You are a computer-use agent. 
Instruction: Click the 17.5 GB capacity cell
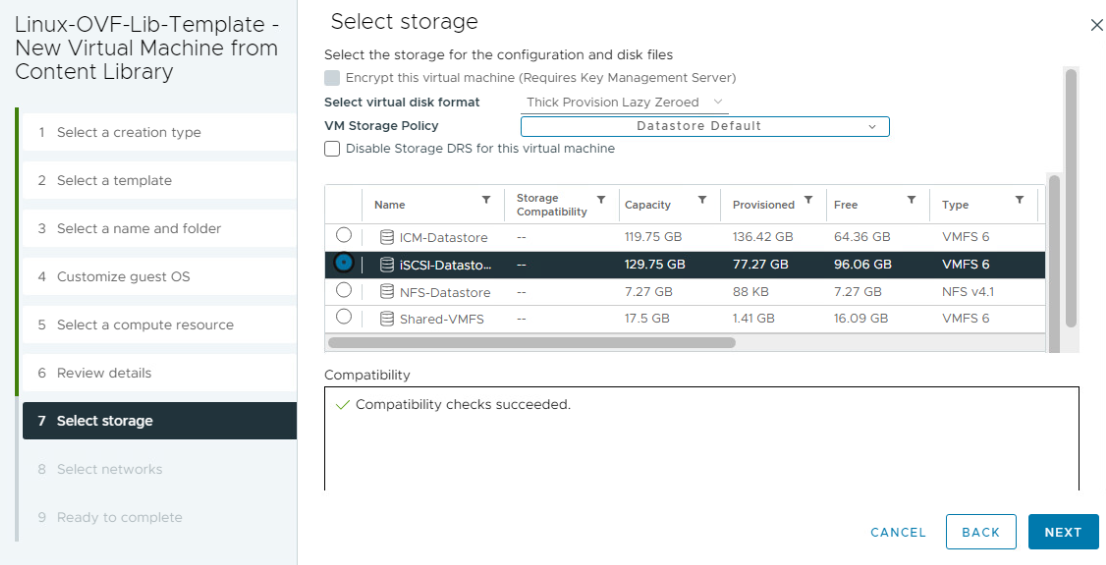(x=647, y=318)
